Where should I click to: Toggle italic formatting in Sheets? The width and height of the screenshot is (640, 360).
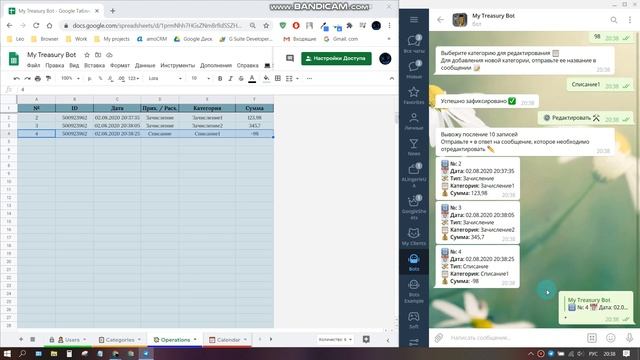tap(231, 78)
